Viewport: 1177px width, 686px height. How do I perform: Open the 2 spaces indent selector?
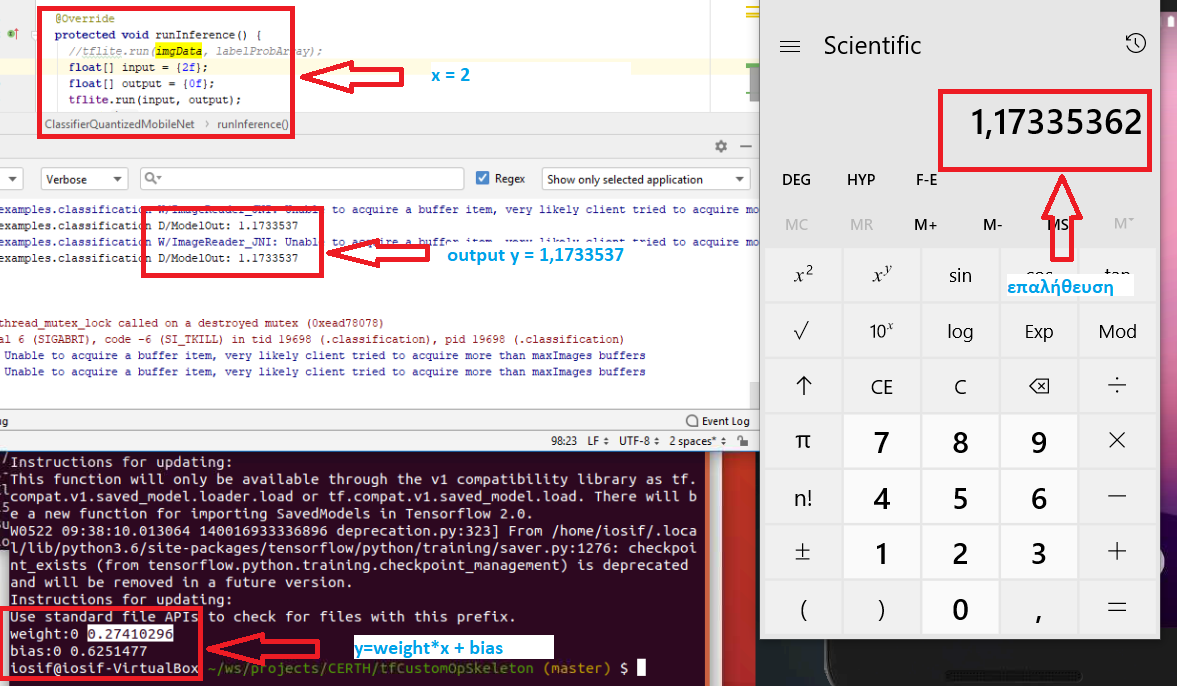tap(698, 441)
